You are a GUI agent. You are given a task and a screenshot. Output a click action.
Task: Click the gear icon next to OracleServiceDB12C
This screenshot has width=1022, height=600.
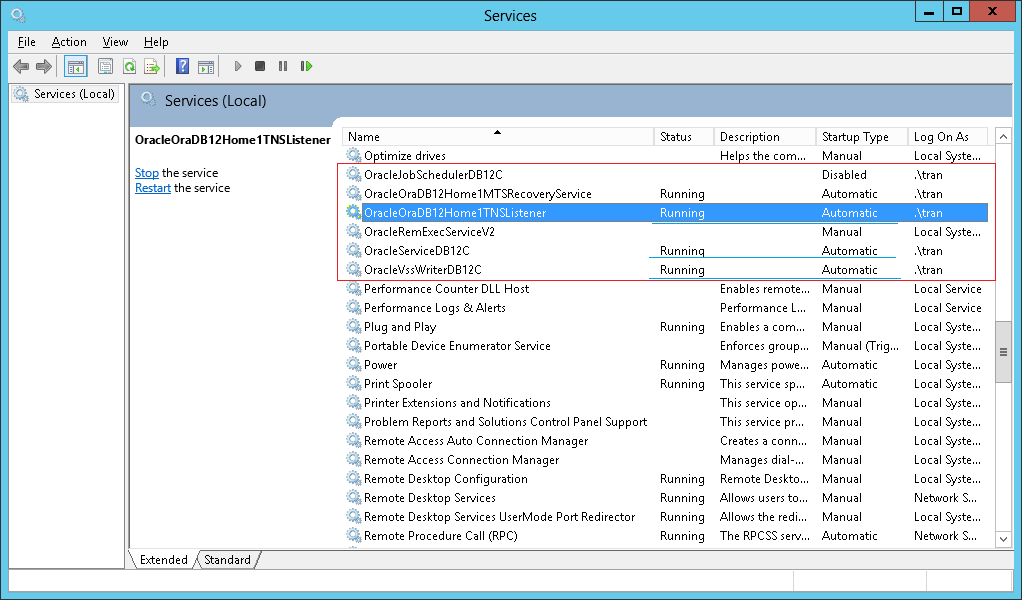[x=353, y=250]
